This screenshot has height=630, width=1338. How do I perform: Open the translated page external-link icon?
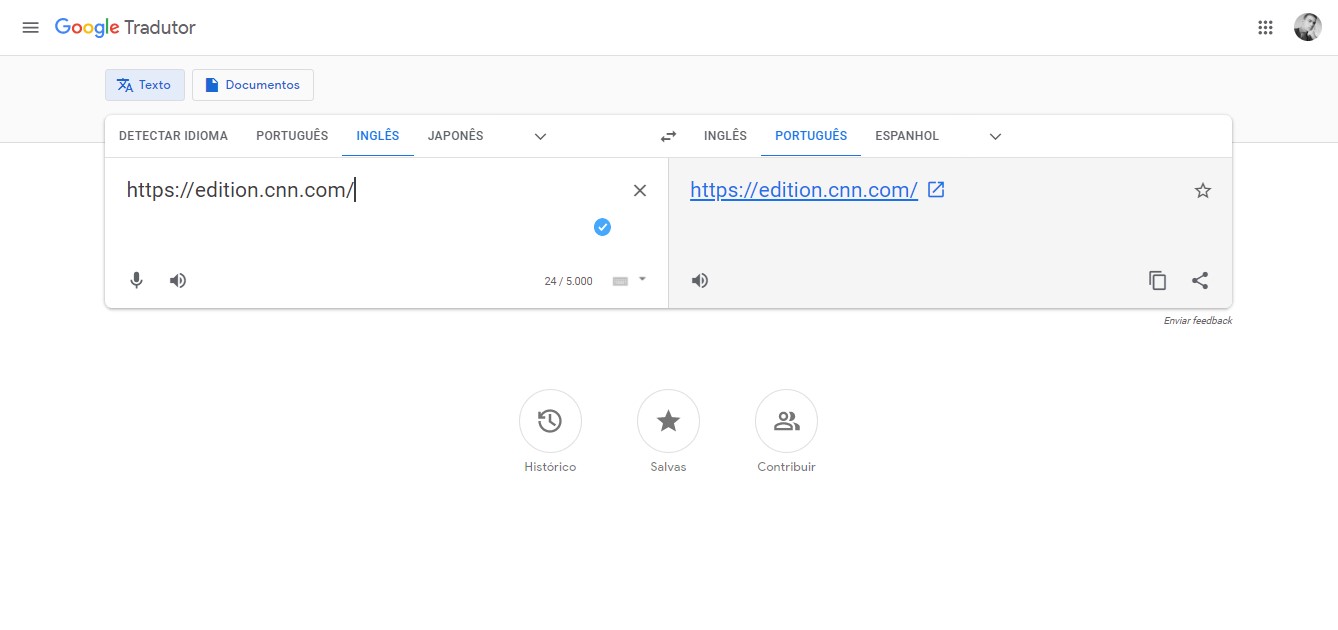click(x=936, y=189)
